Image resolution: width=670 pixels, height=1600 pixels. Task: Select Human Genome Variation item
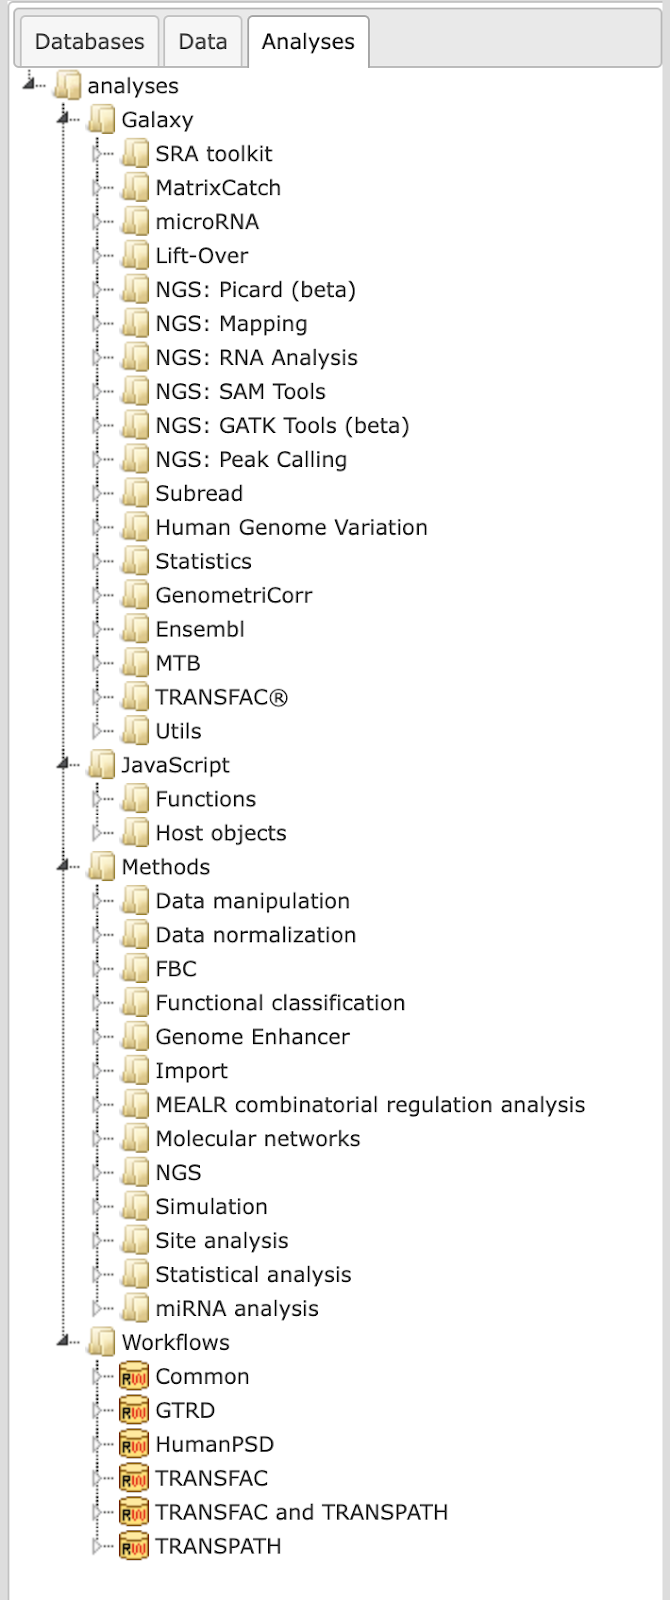click(x=291, y=528)
